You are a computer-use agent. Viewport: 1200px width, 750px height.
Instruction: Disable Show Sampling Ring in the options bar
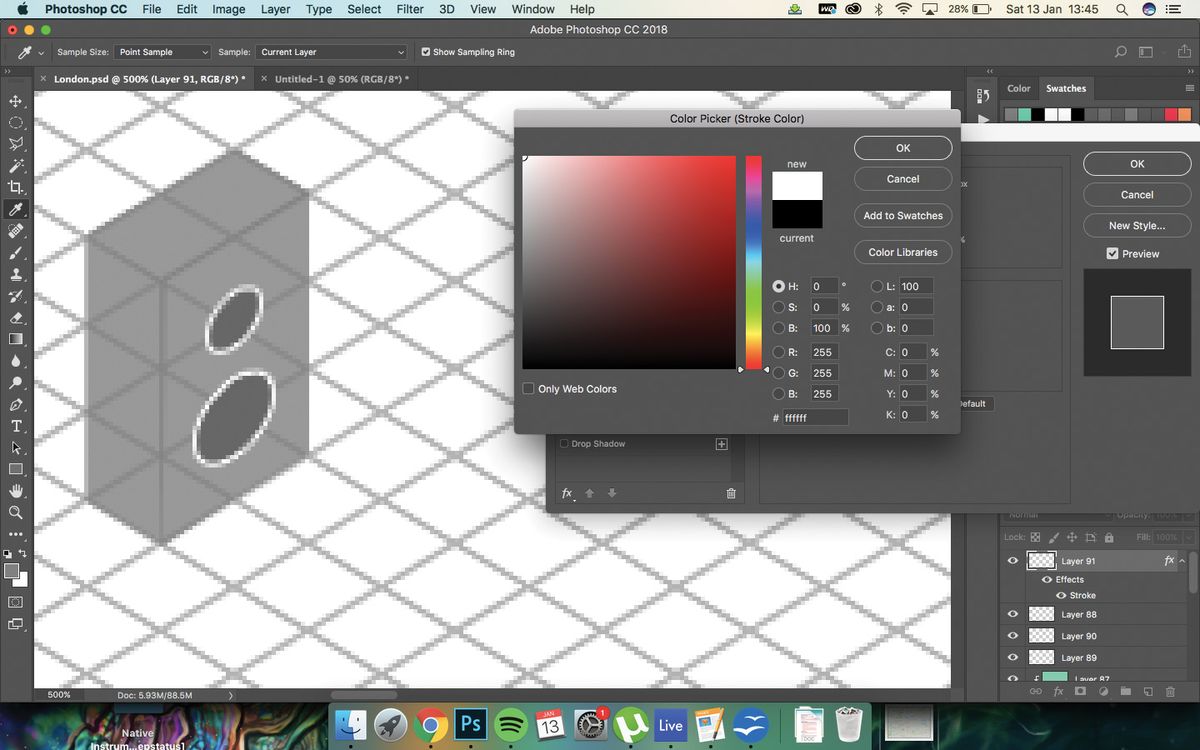(426, 52)
